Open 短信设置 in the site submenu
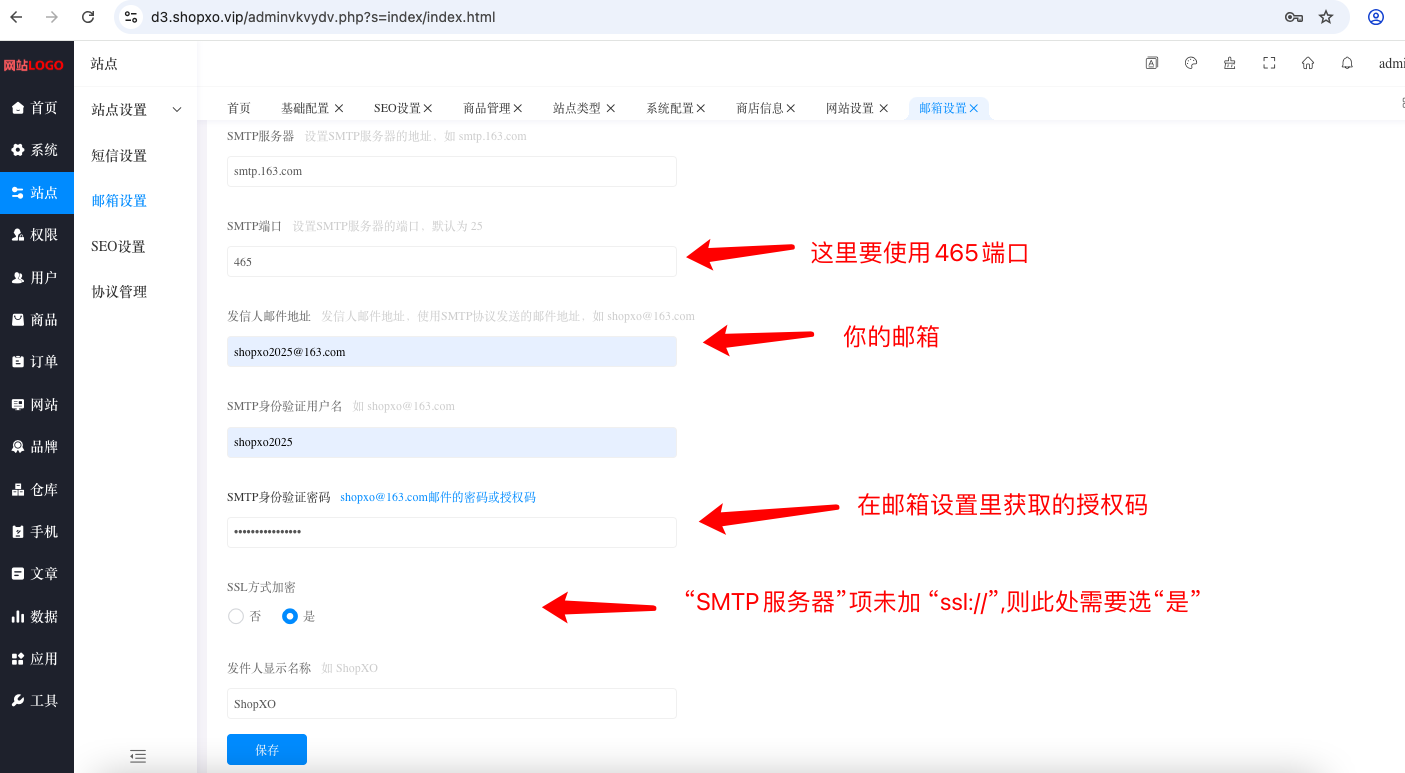This screenshot has width=1405, height=773. click(x=119, y=156)
